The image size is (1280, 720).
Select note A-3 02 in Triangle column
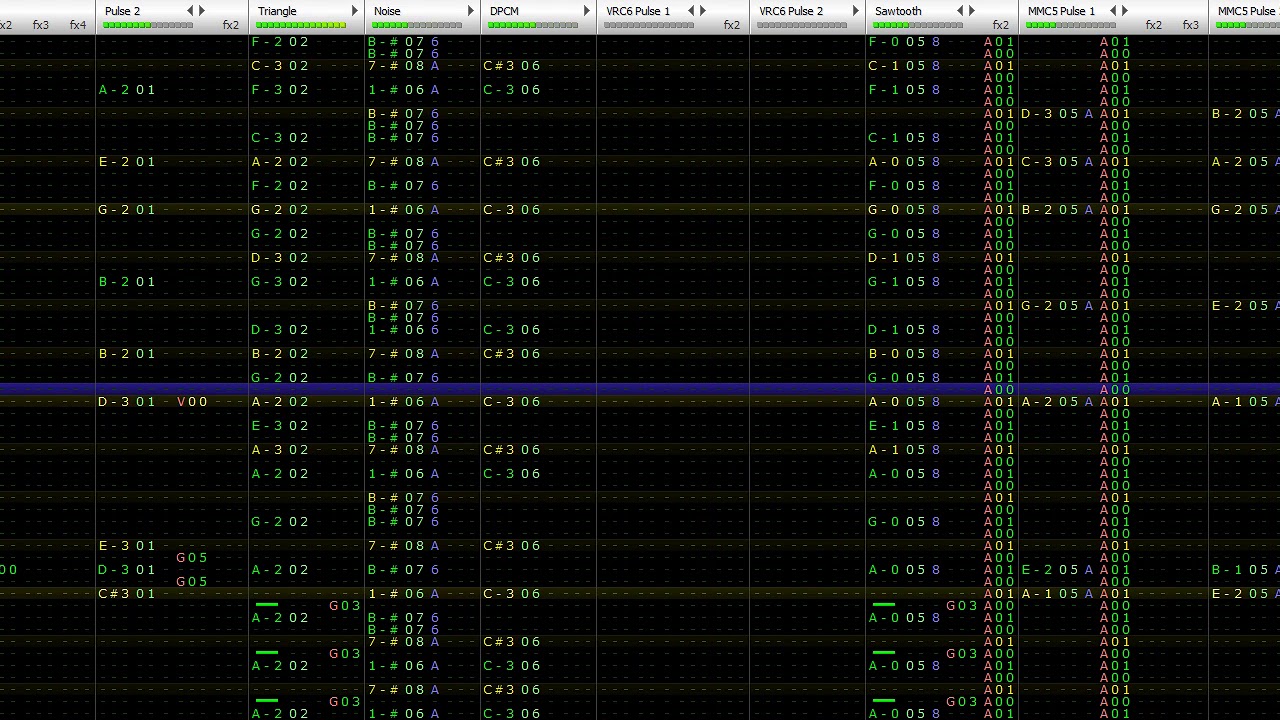(280, 450)
